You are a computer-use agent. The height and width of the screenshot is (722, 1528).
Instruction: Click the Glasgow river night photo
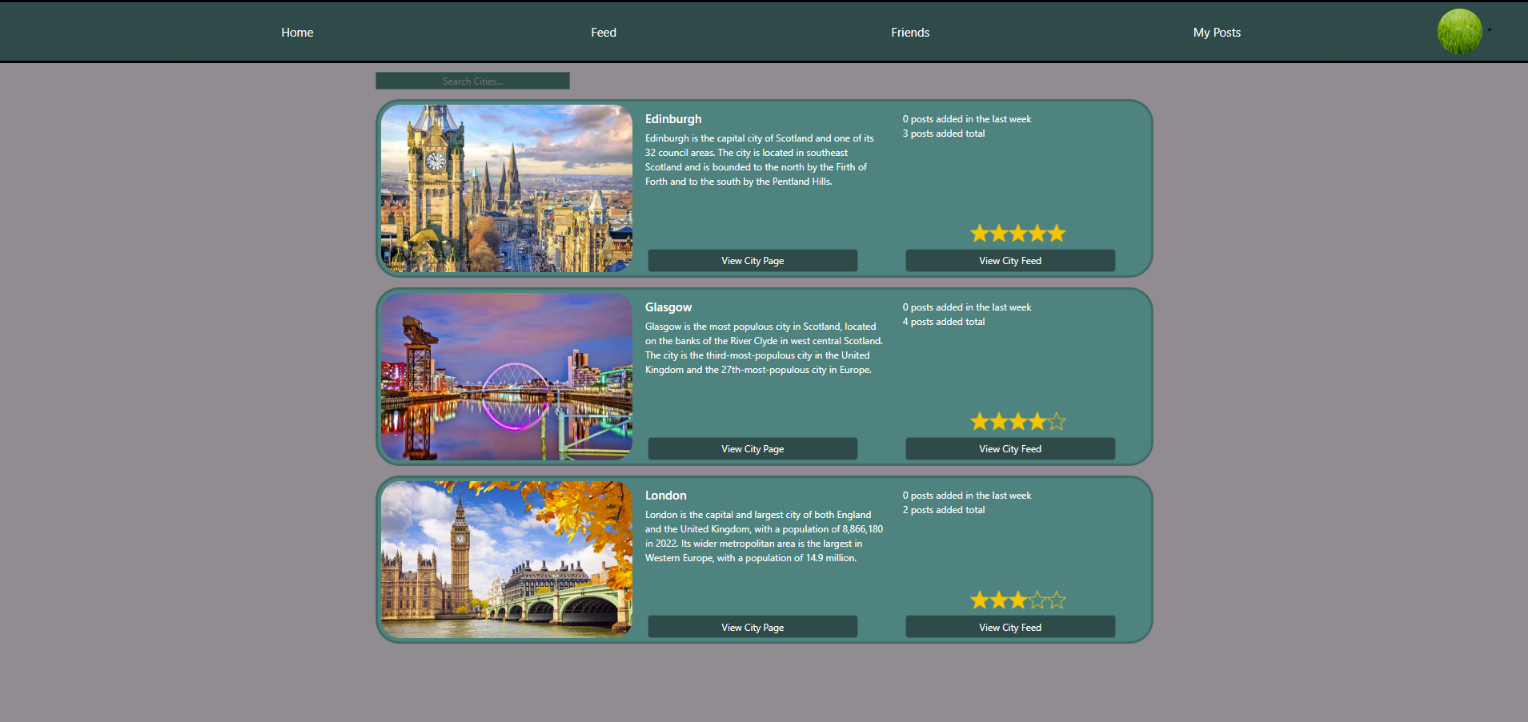click(506, 376)
